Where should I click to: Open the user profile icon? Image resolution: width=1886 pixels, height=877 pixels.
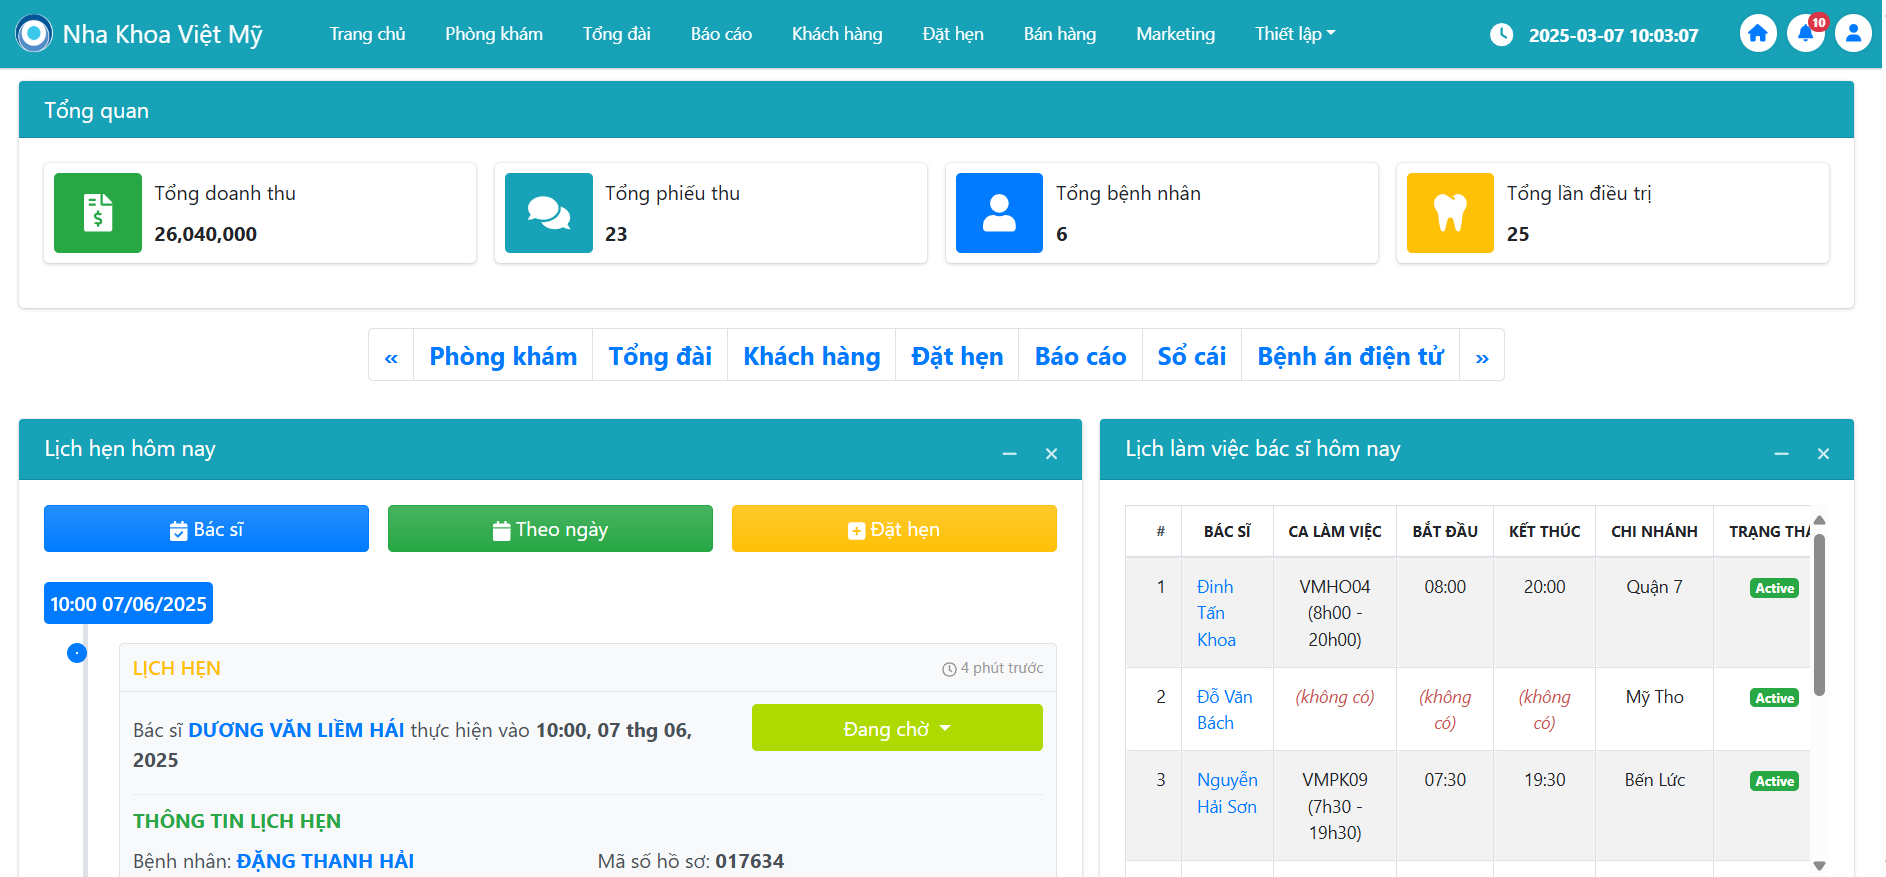1852,34
